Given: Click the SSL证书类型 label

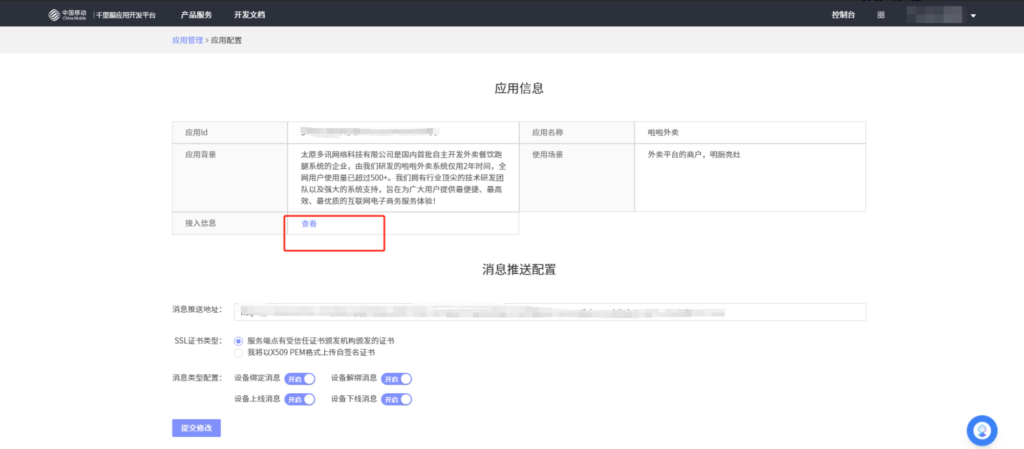Looking at the screenshot, I should pyautogui.click(x=197, y=341).
